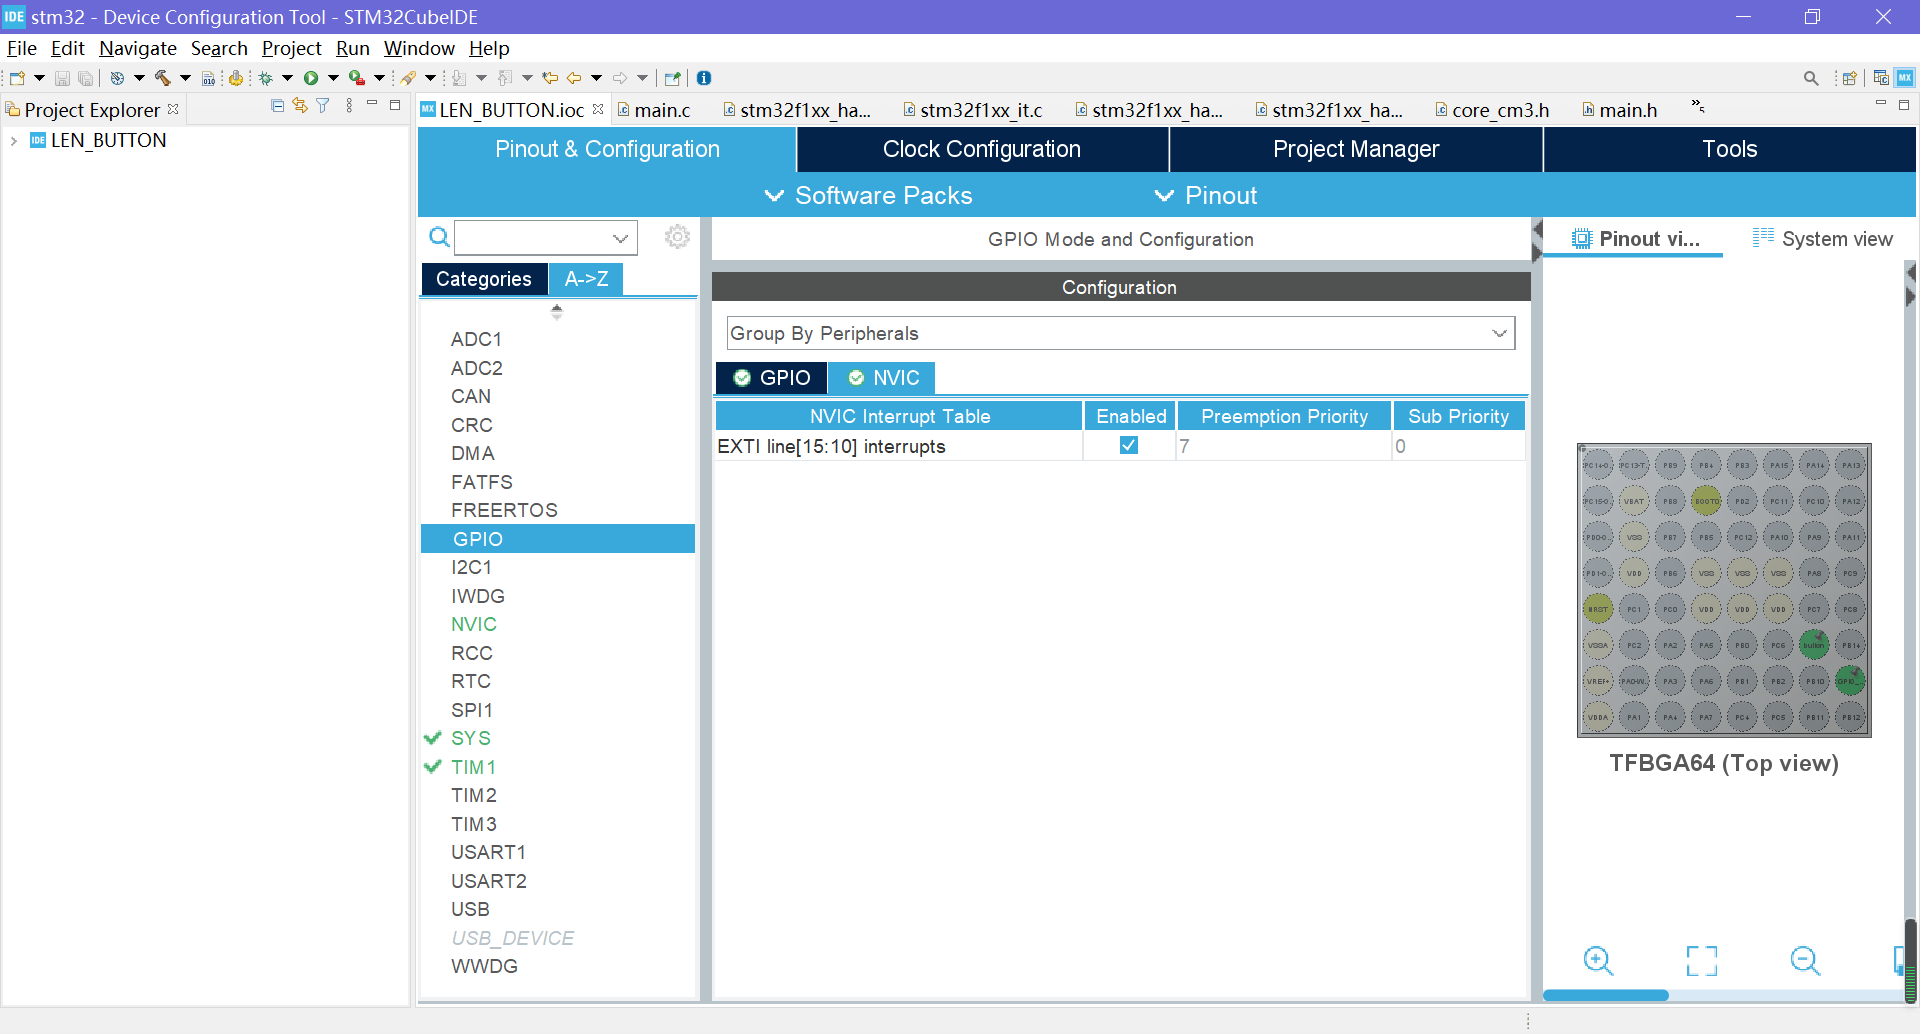Click the binary file toolbar icon
Image resolution: width=1920 pixels, height=1034 pixels.
[208, 78]
